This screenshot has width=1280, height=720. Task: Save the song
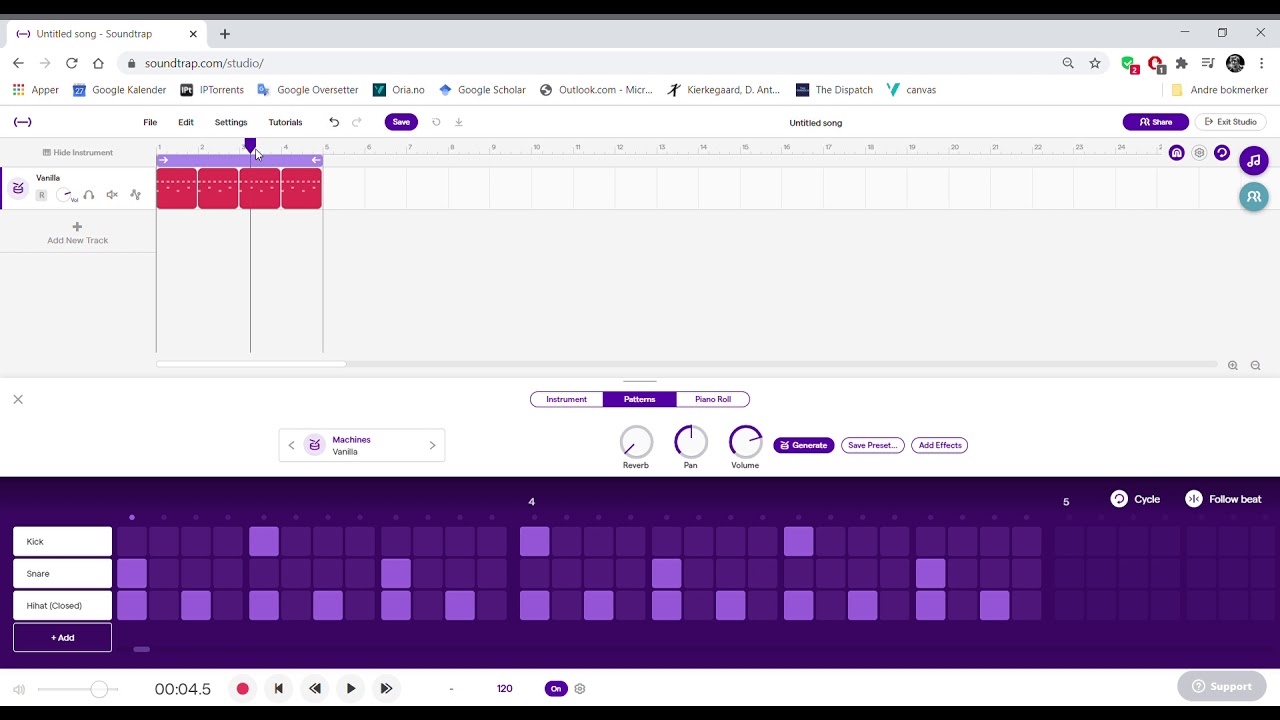[401, 122]
